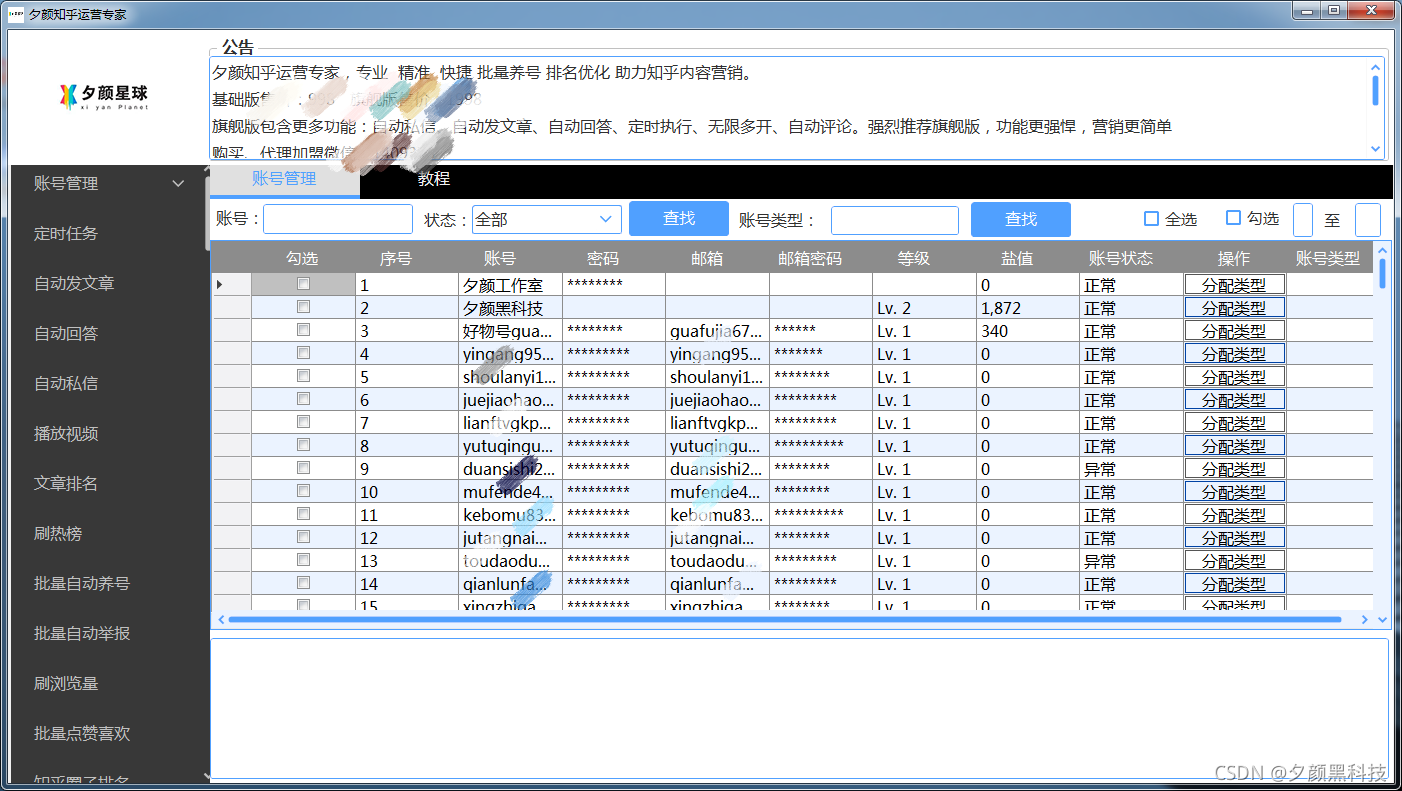
Task: Click 分配类型 button for row 10
Action: point(1234,491)
